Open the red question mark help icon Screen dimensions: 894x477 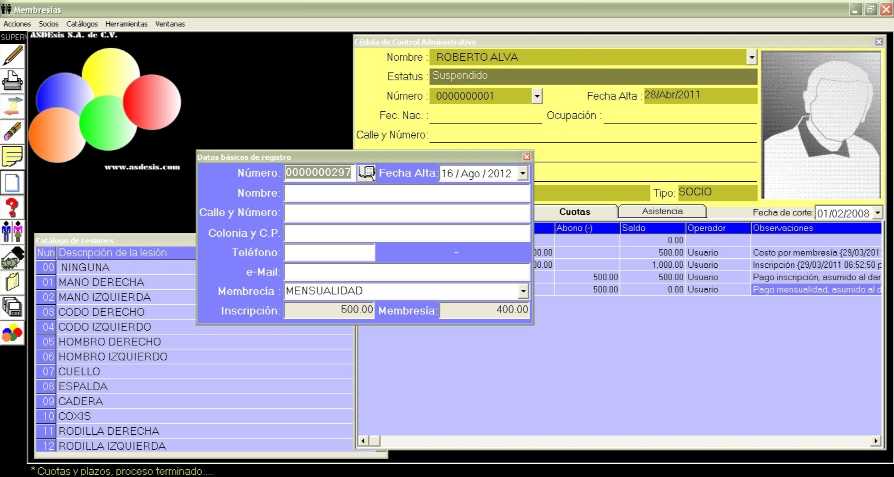12,208
